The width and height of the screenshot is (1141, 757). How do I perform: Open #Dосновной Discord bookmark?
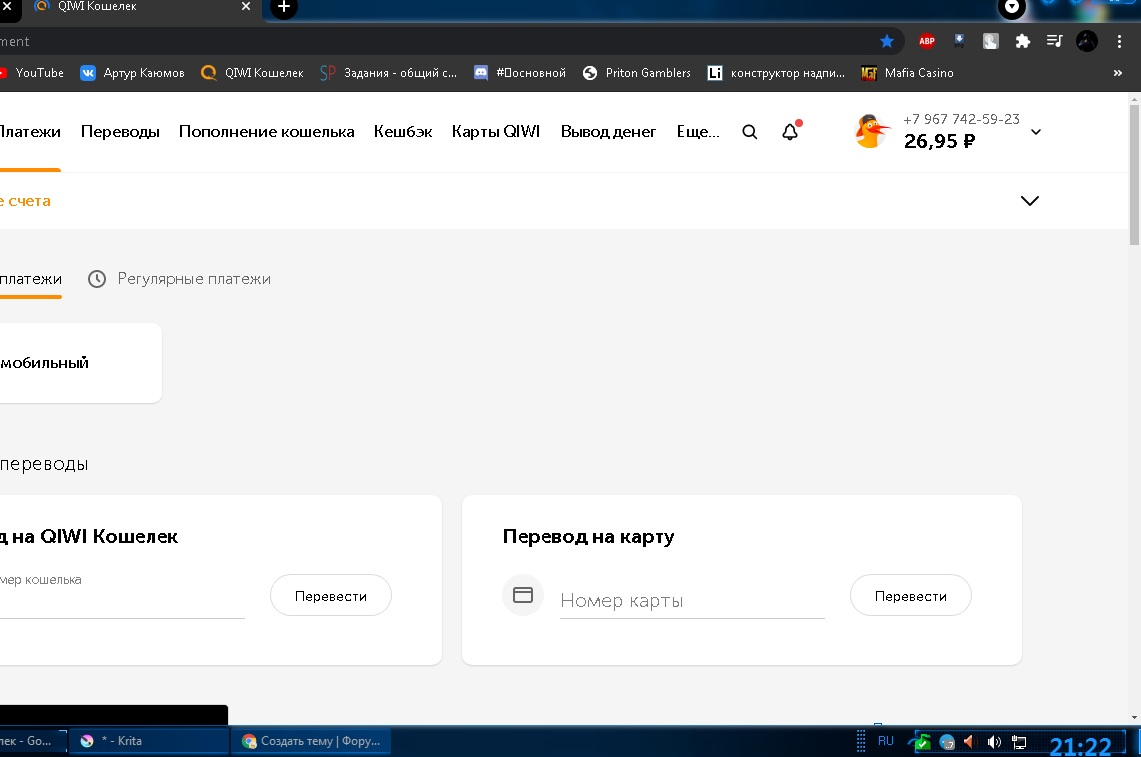(x=520, y=73)
